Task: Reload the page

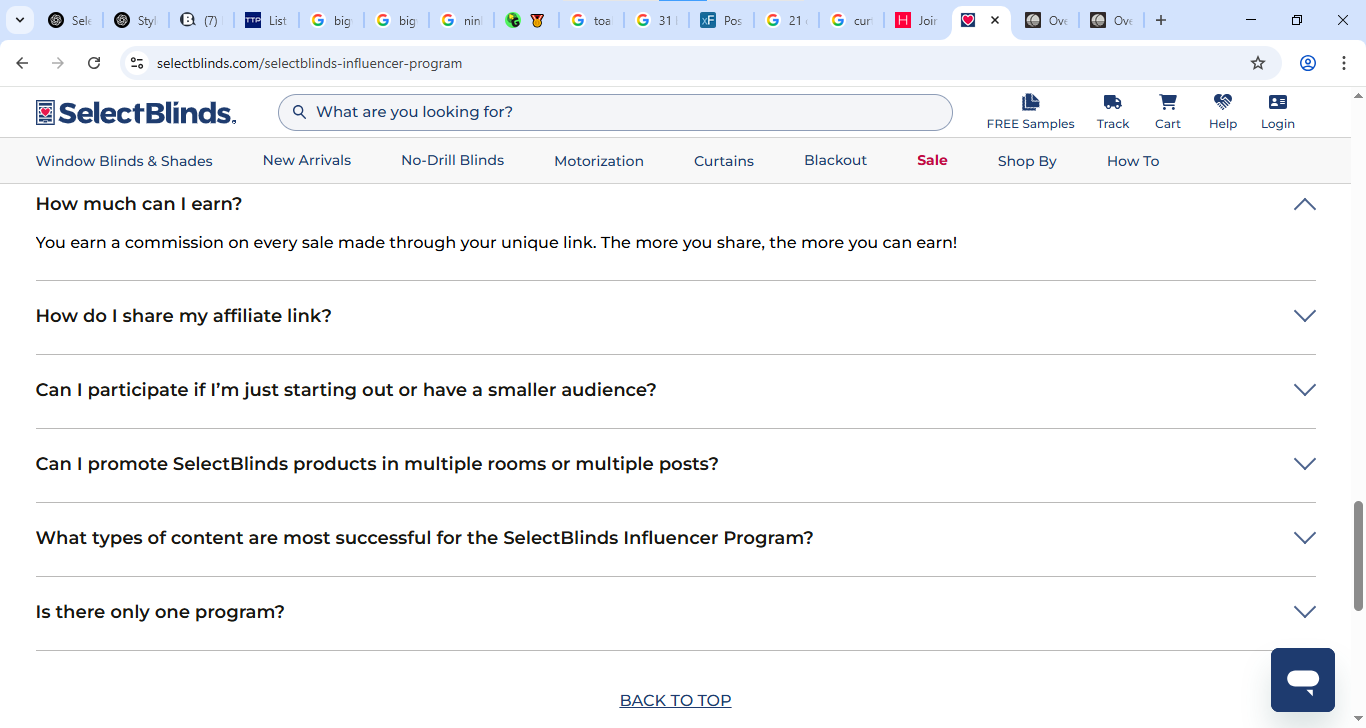Action: coord(94,63)
